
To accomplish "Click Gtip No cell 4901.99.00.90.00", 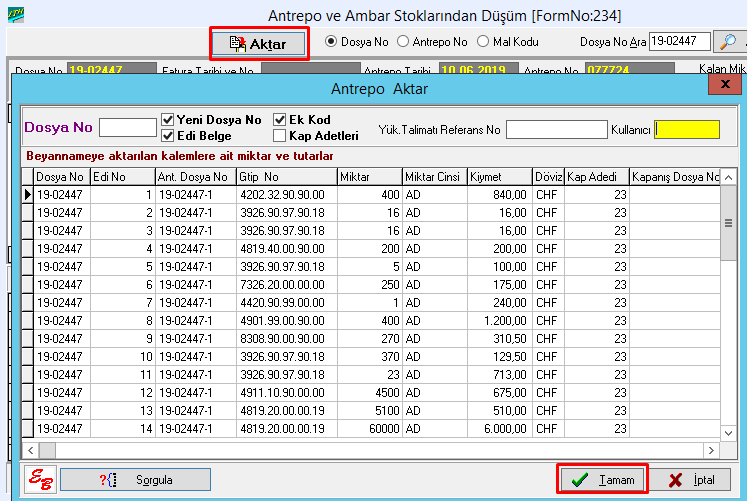I will pos(287,321).
